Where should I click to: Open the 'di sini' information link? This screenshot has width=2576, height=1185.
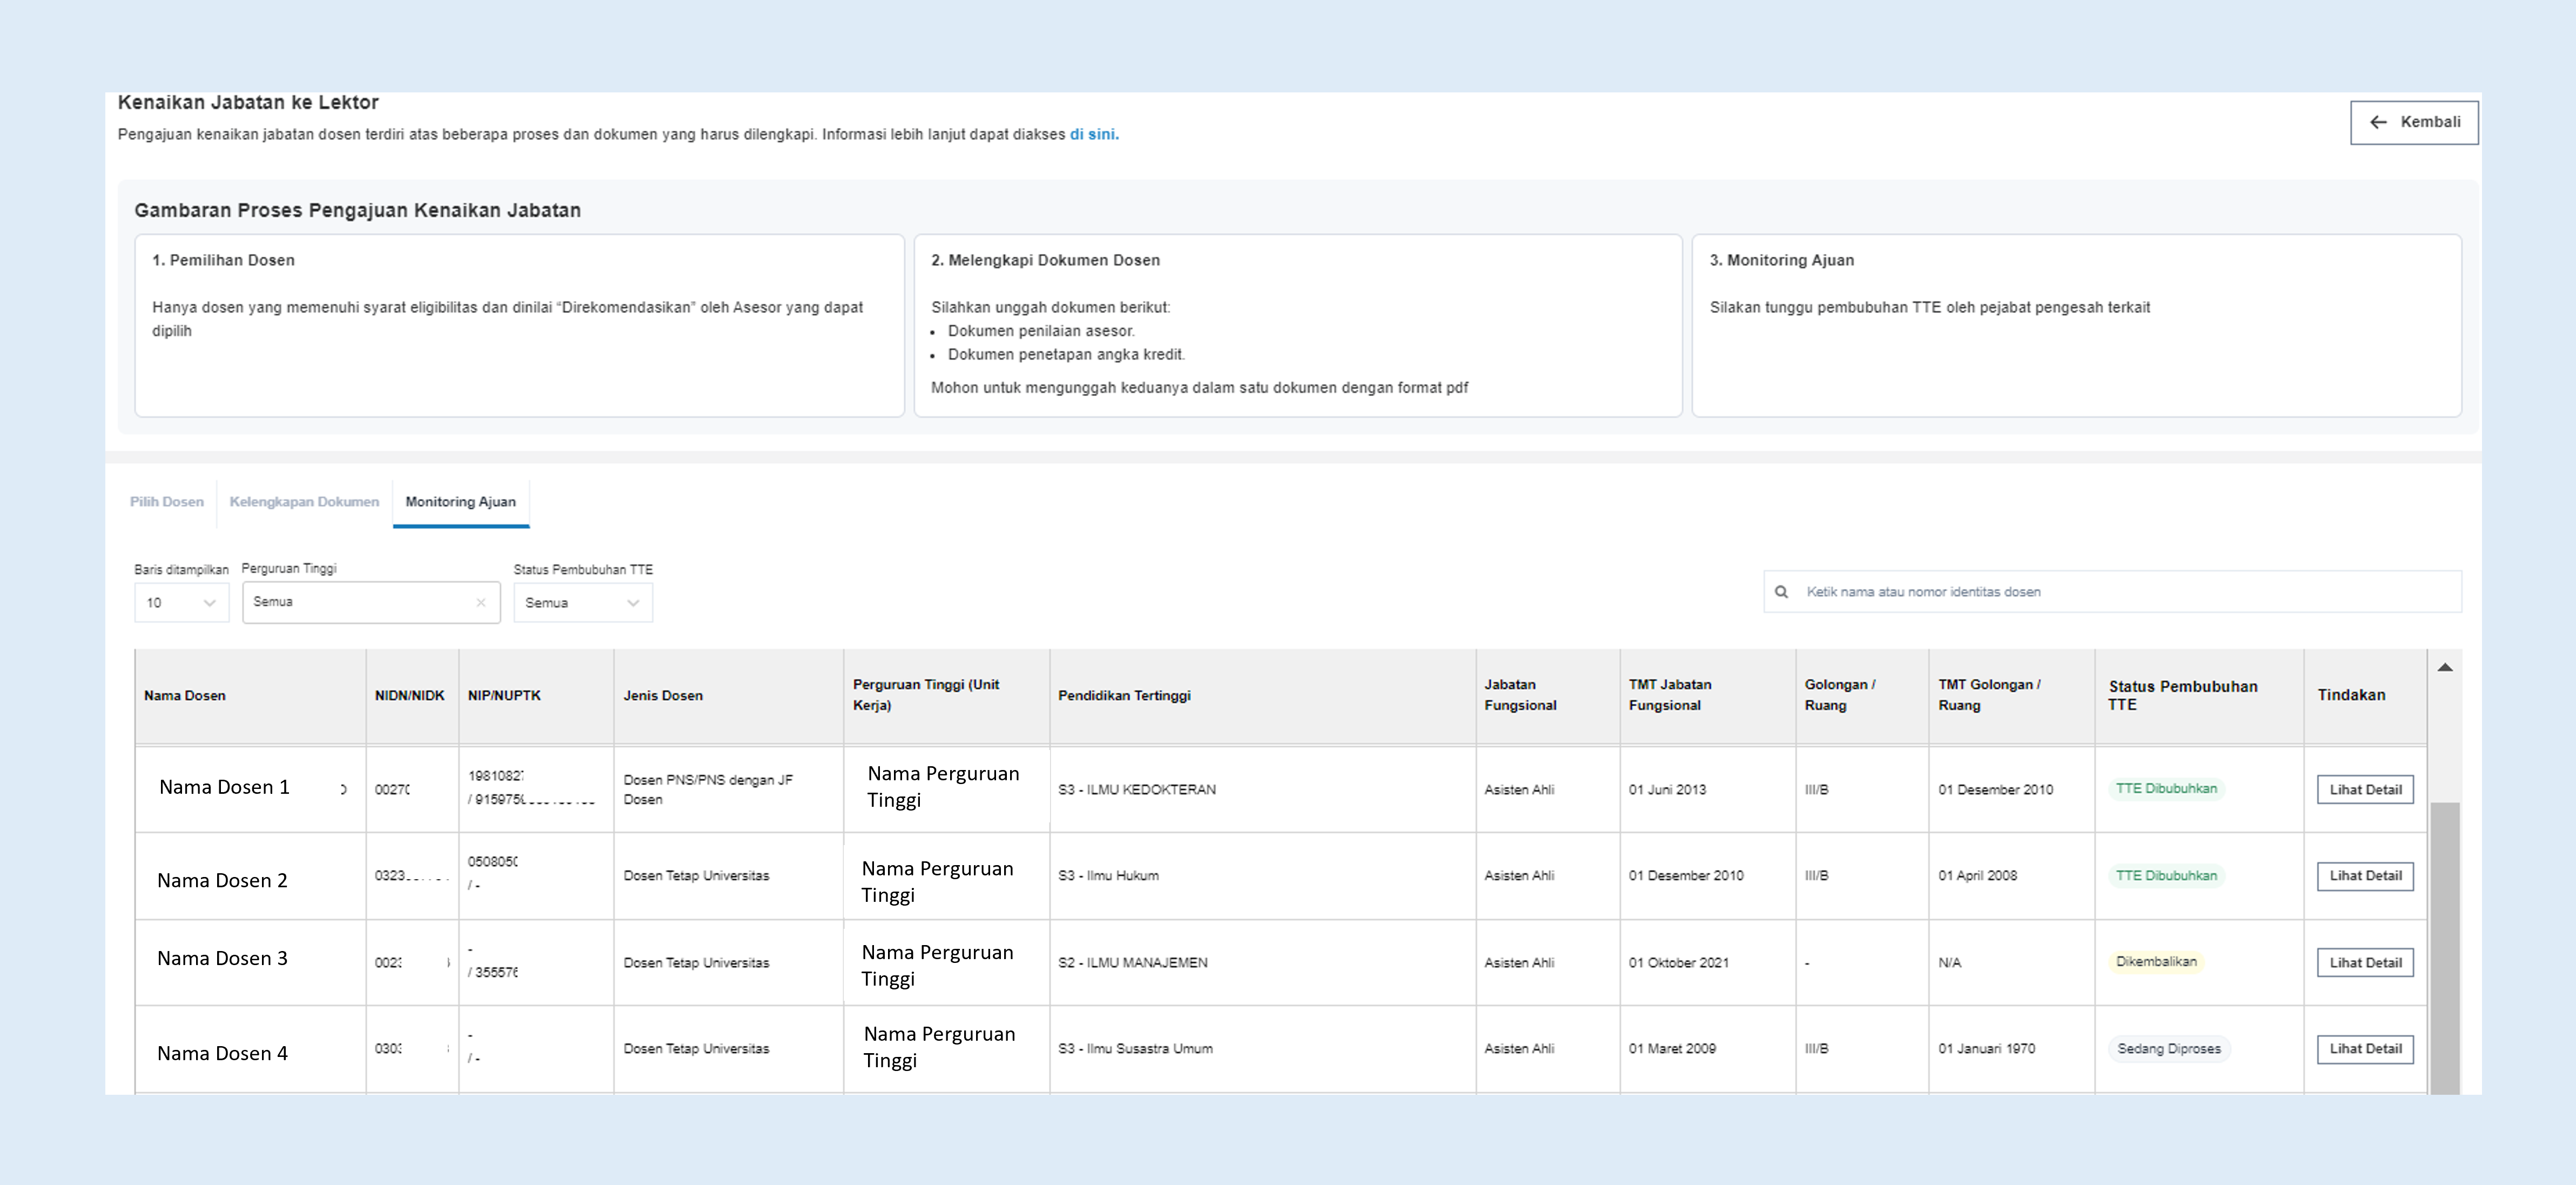tap(1093, 134)
